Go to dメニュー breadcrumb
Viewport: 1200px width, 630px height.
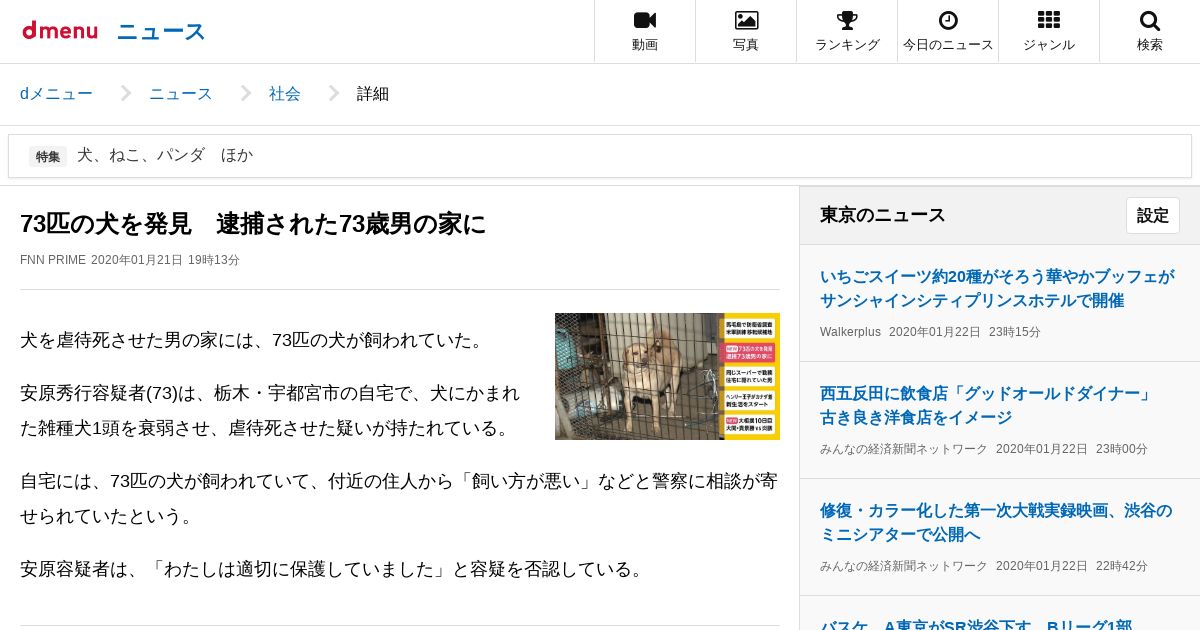[x=56, y=94]
